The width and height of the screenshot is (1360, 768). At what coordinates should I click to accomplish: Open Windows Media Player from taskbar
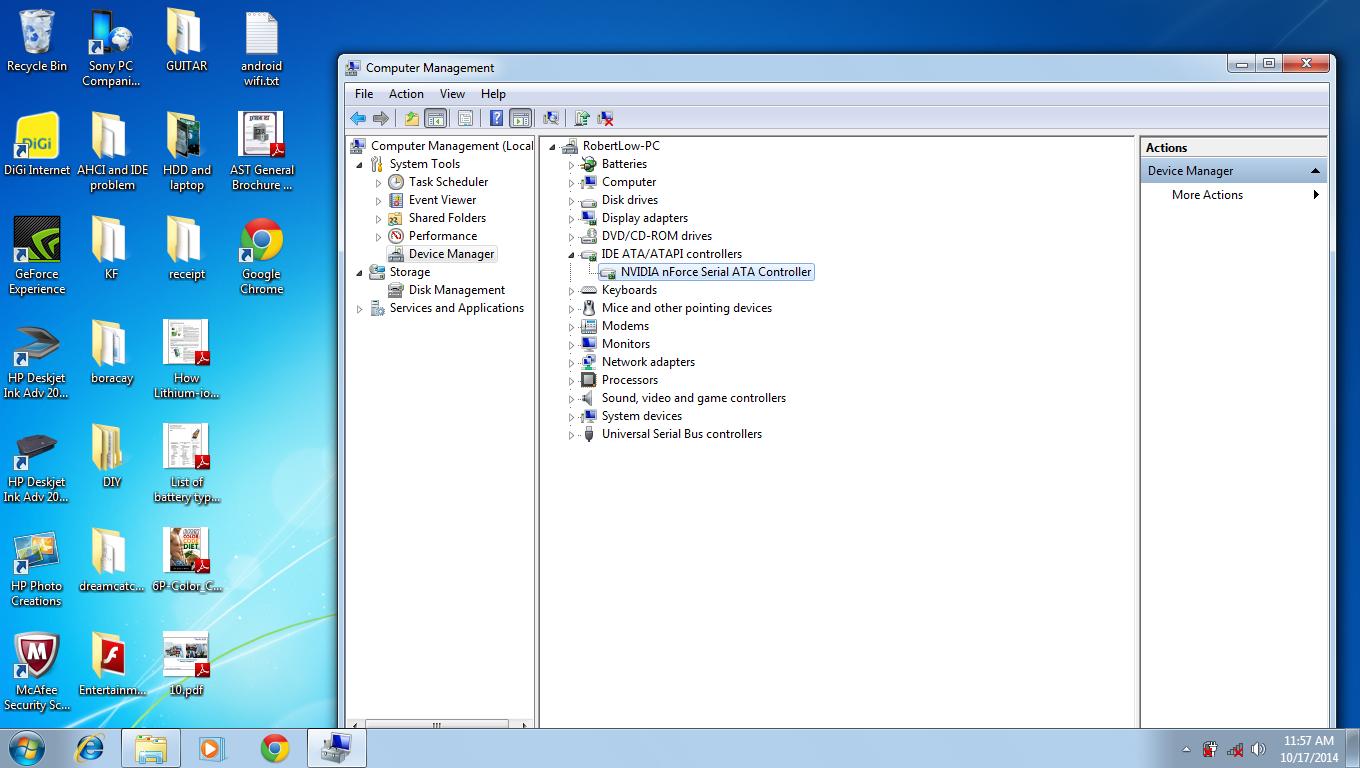(x=210, y=748)
